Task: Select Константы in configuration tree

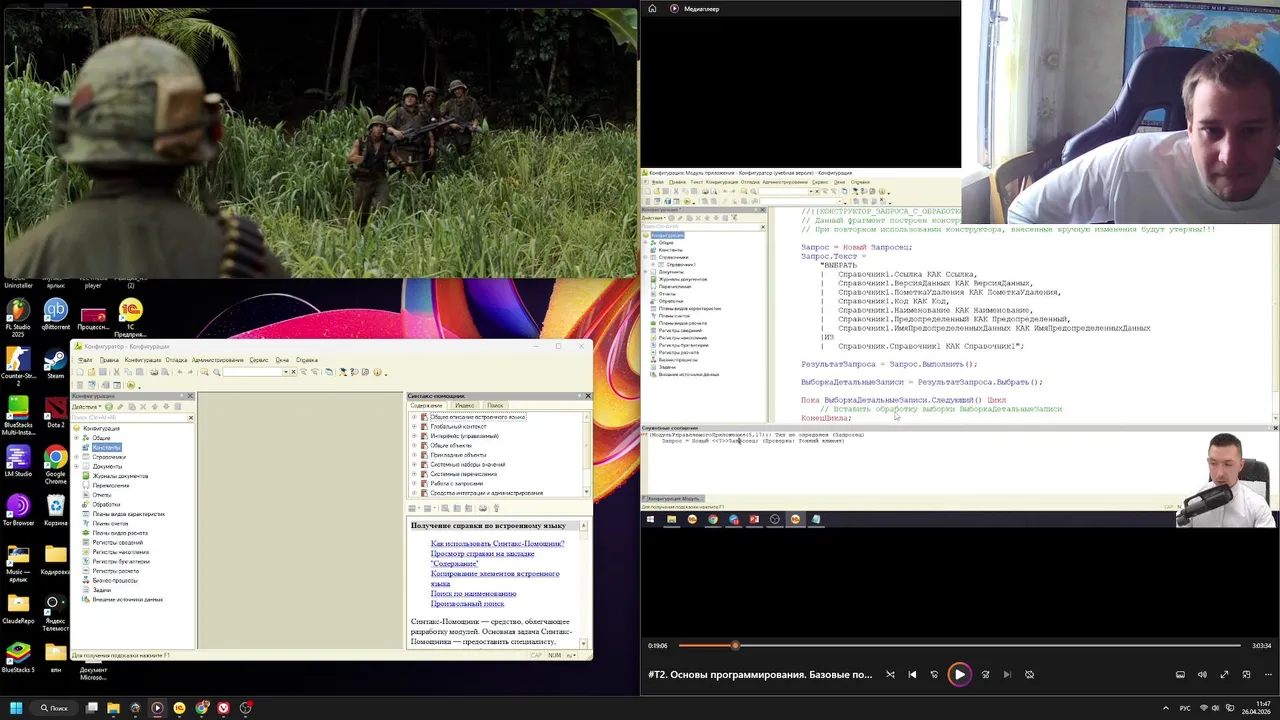Action: [106, 447]
